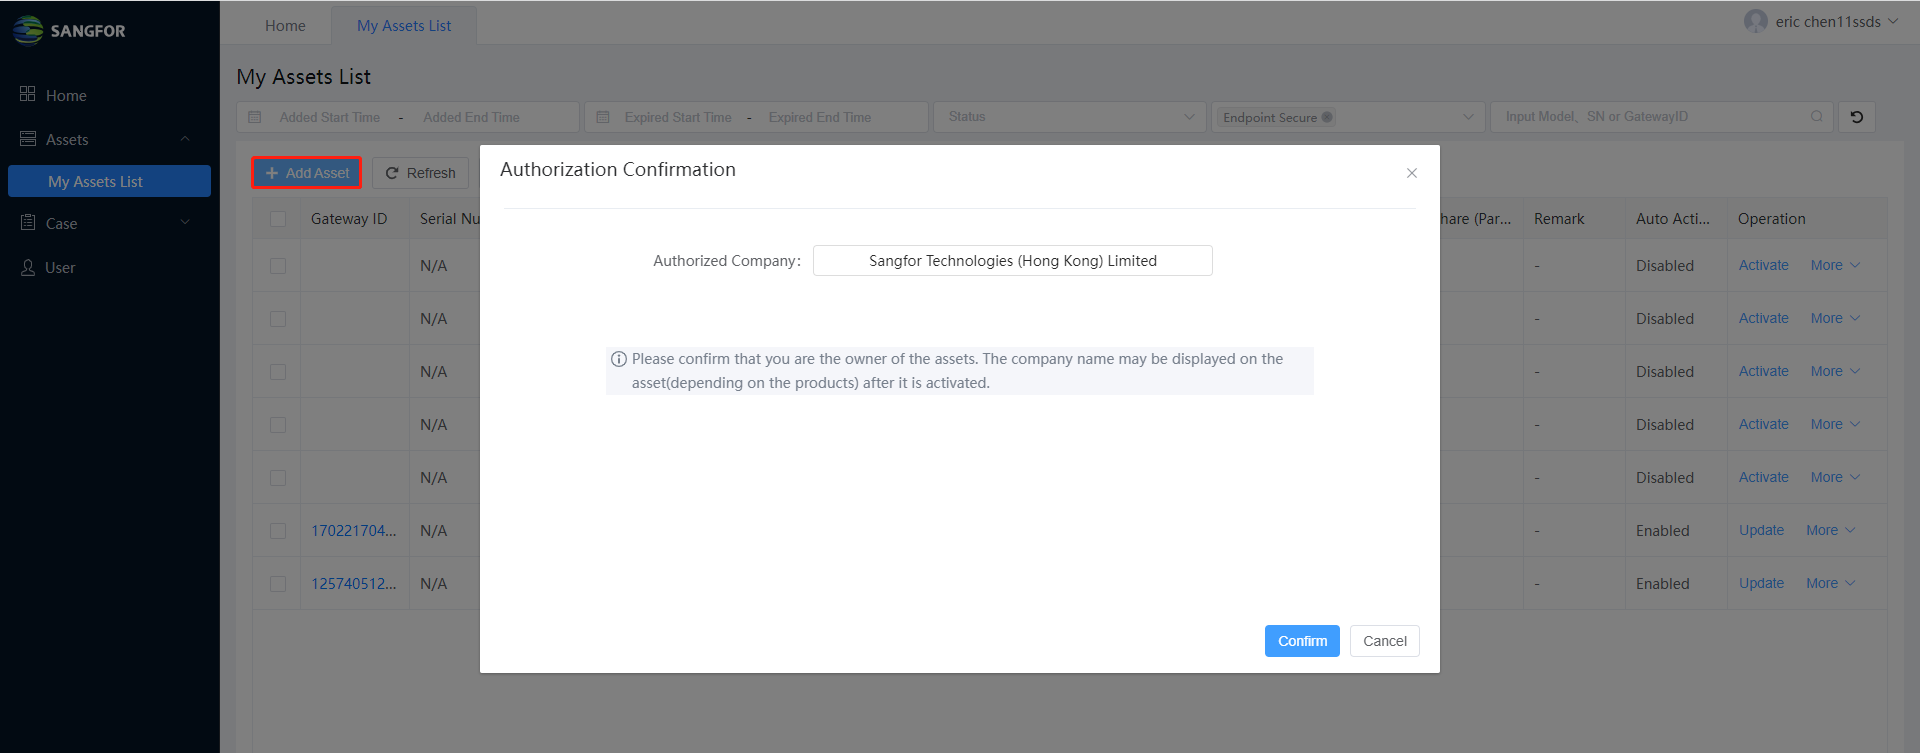Image resolution: width=1920 pixels, height=753 pixels.
Task: Check the box for gateway 125740512 row
Action: [x=278, y=584]
